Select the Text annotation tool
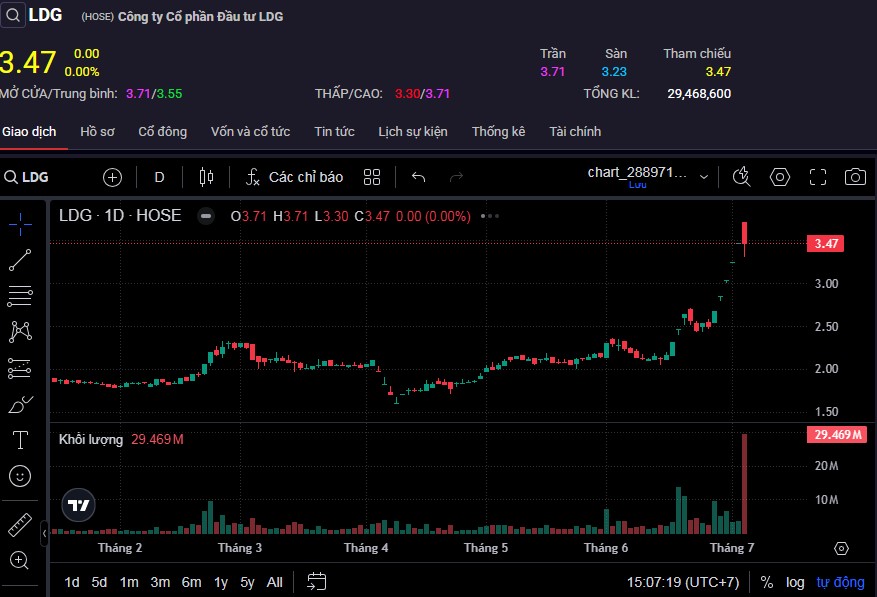 20,440
